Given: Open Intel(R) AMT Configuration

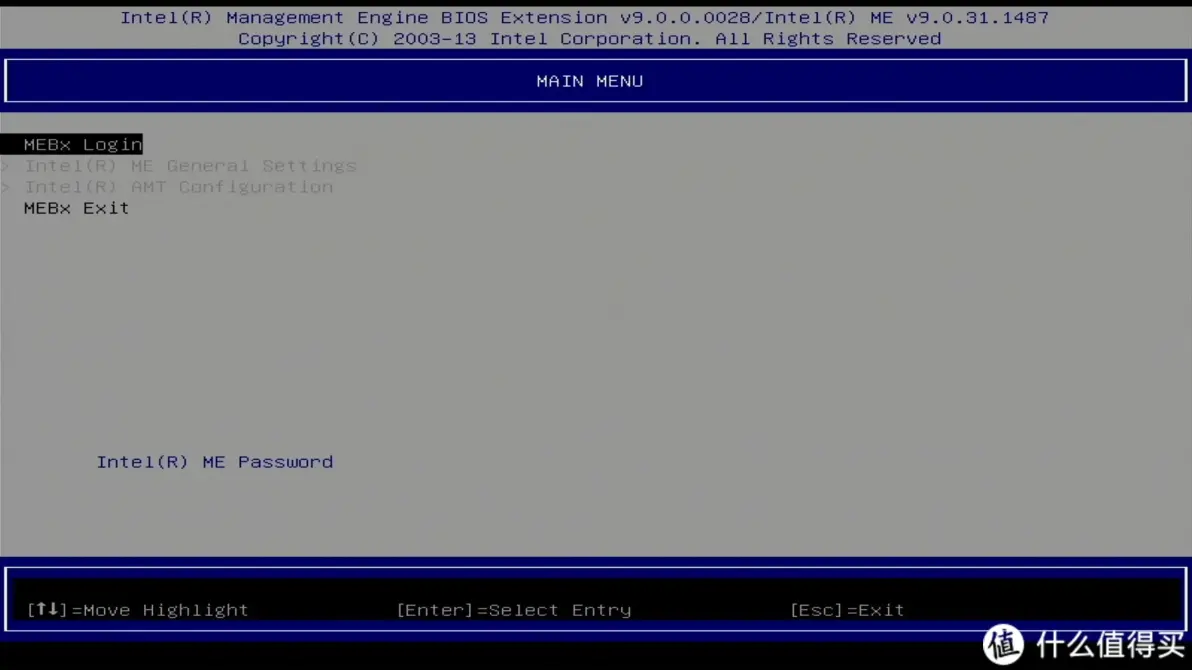Looking at the screenshot, I should [x=178, y=187].
